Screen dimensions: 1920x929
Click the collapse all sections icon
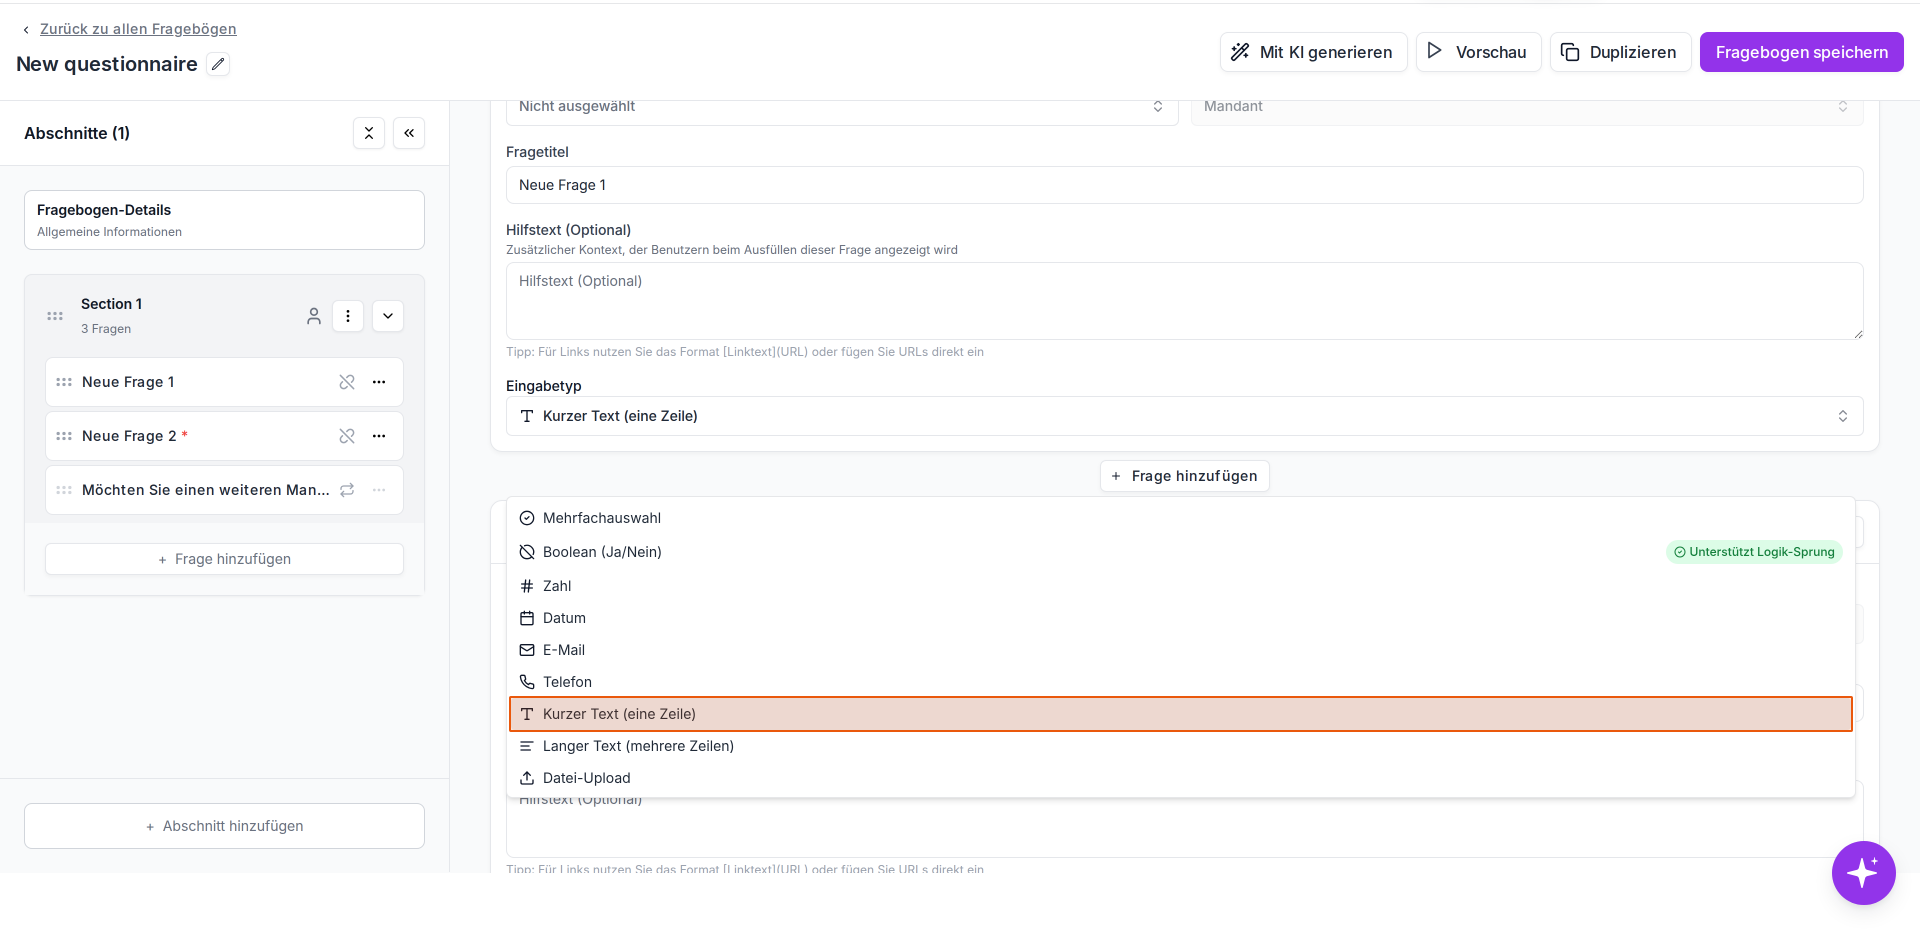(x=369, y=133)
